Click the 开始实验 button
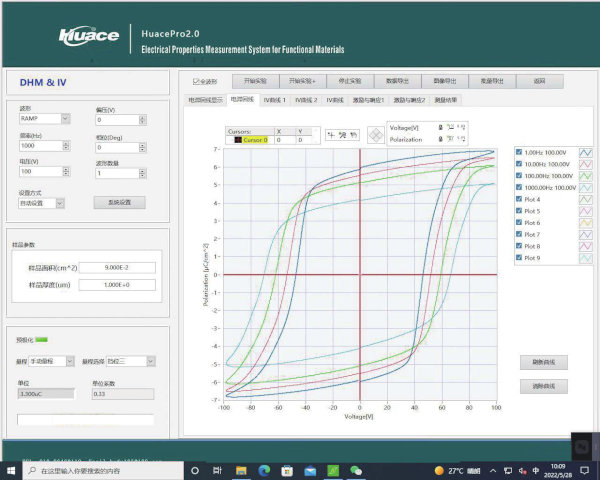Viewport: 600px width, 480px height. 255,81
